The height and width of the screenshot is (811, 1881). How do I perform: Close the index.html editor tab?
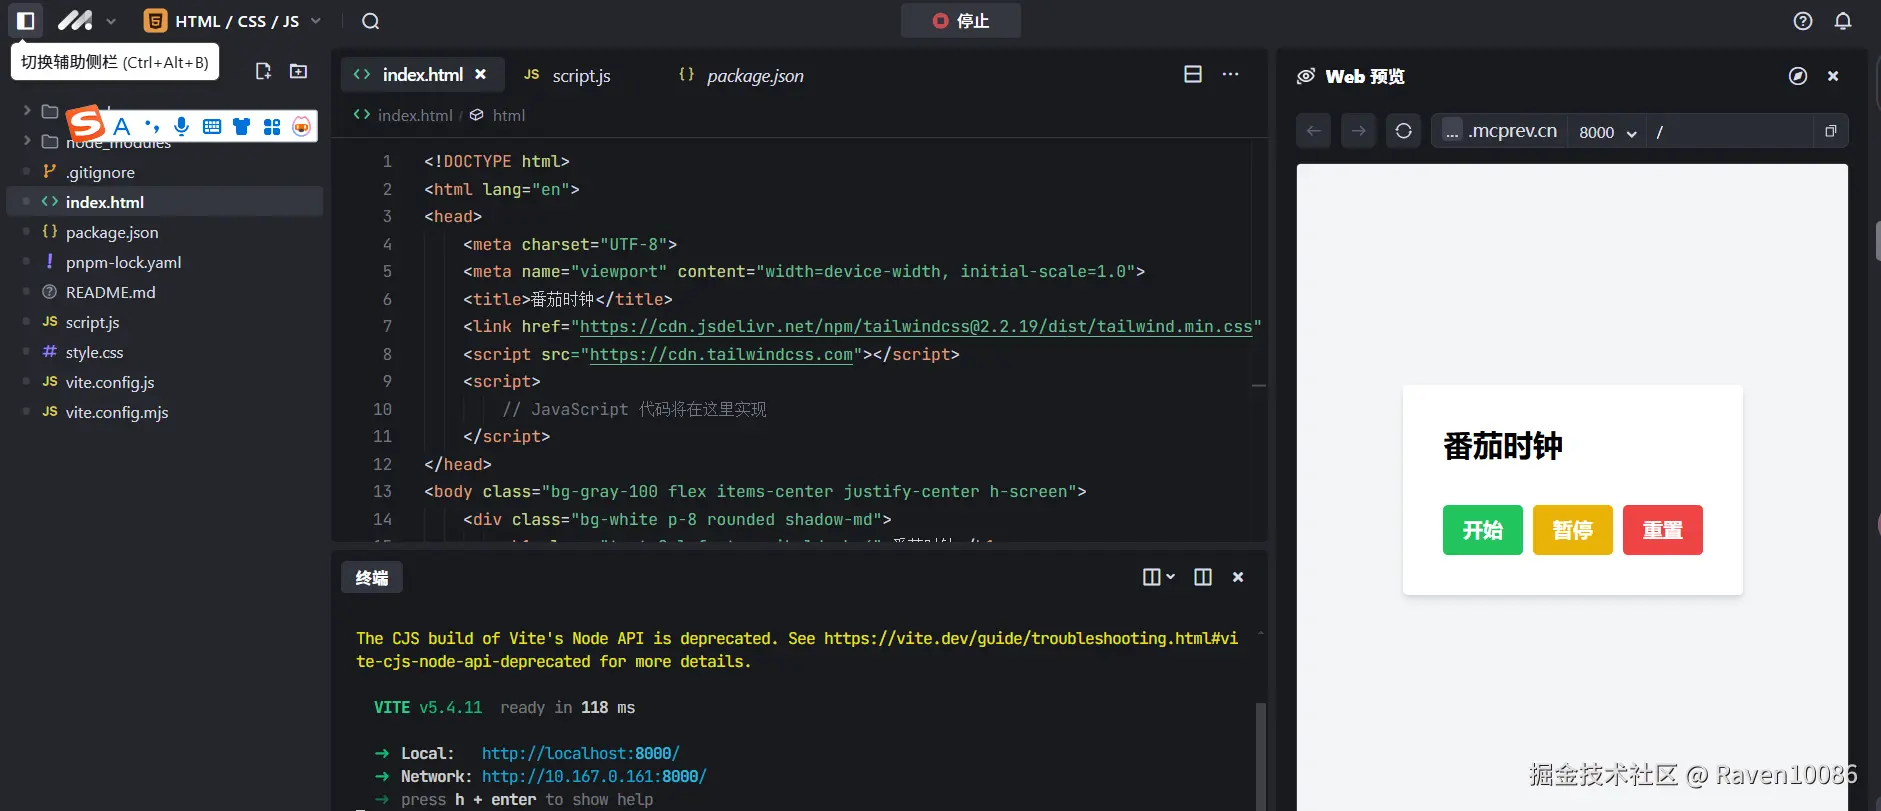pyautogui.click(x=481, y=74)
